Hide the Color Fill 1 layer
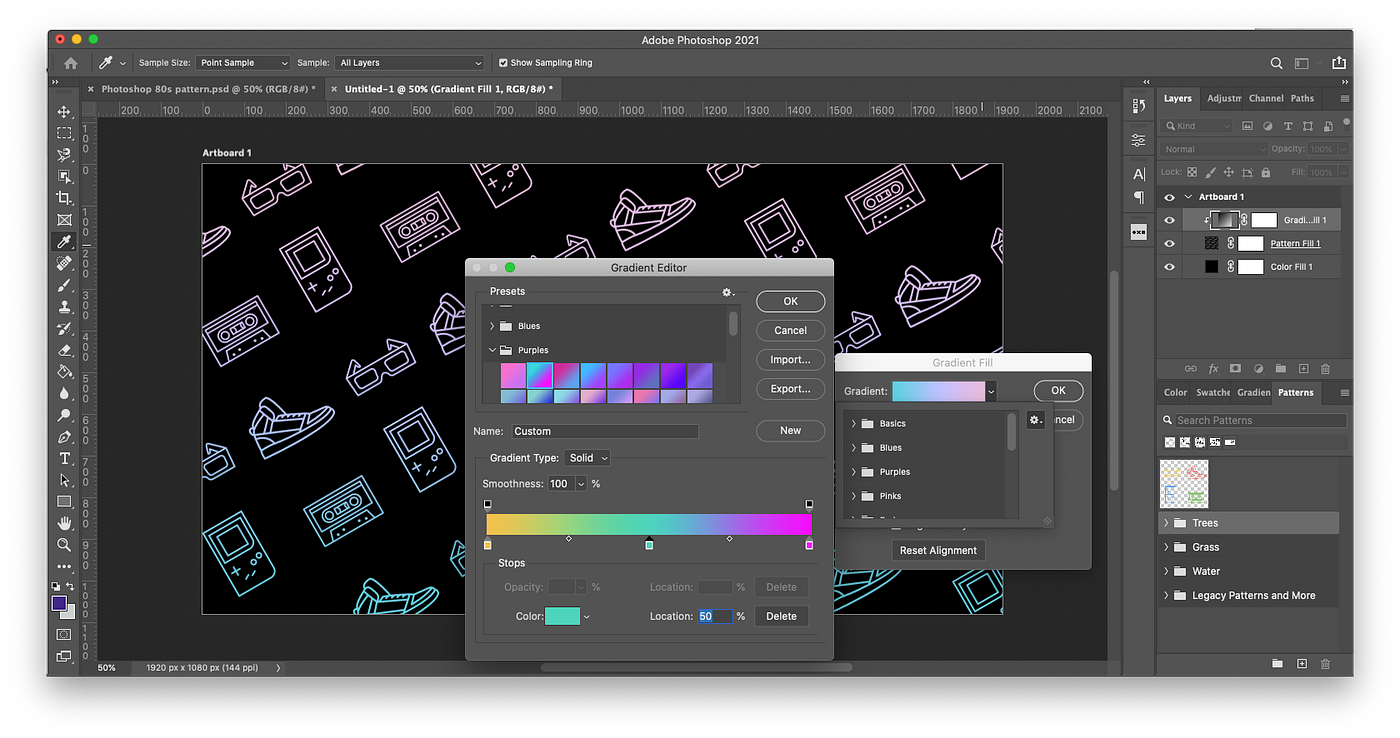 click(x=1169, y=267)
